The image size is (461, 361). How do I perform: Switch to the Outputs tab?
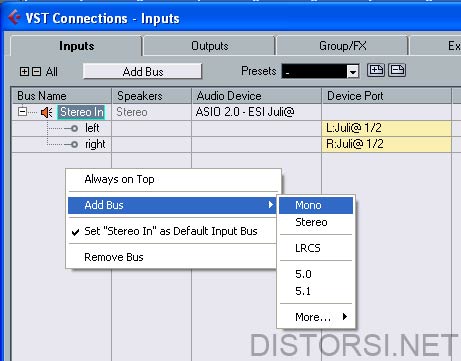pyautogui.click(x=209, y=46)
